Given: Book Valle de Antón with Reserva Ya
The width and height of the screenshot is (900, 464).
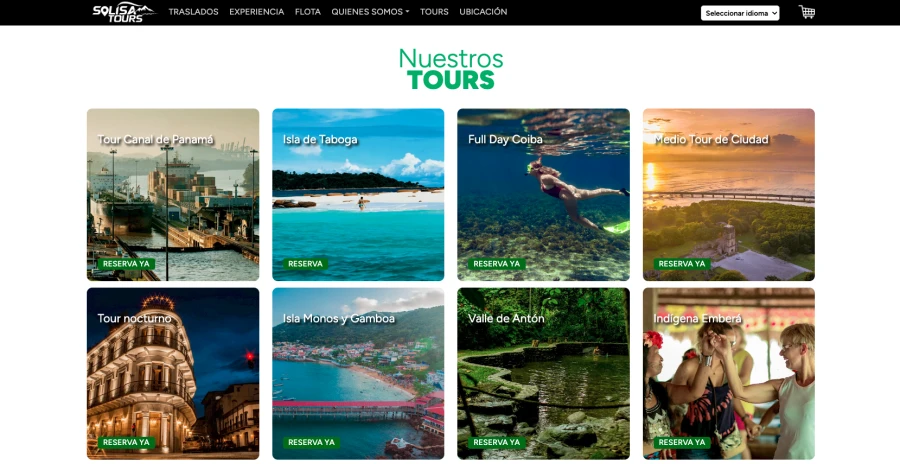Looking at the screenshot, I should click(x=496, y=443).
